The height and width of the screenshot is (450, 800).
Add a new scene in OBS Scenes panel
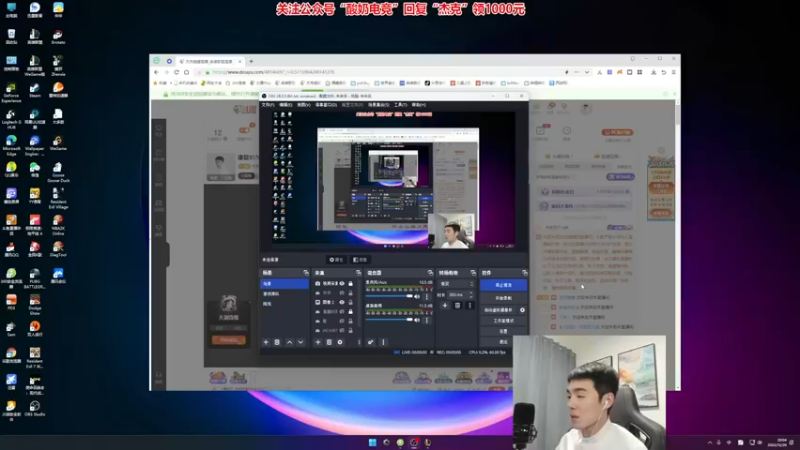click(266, 342)
